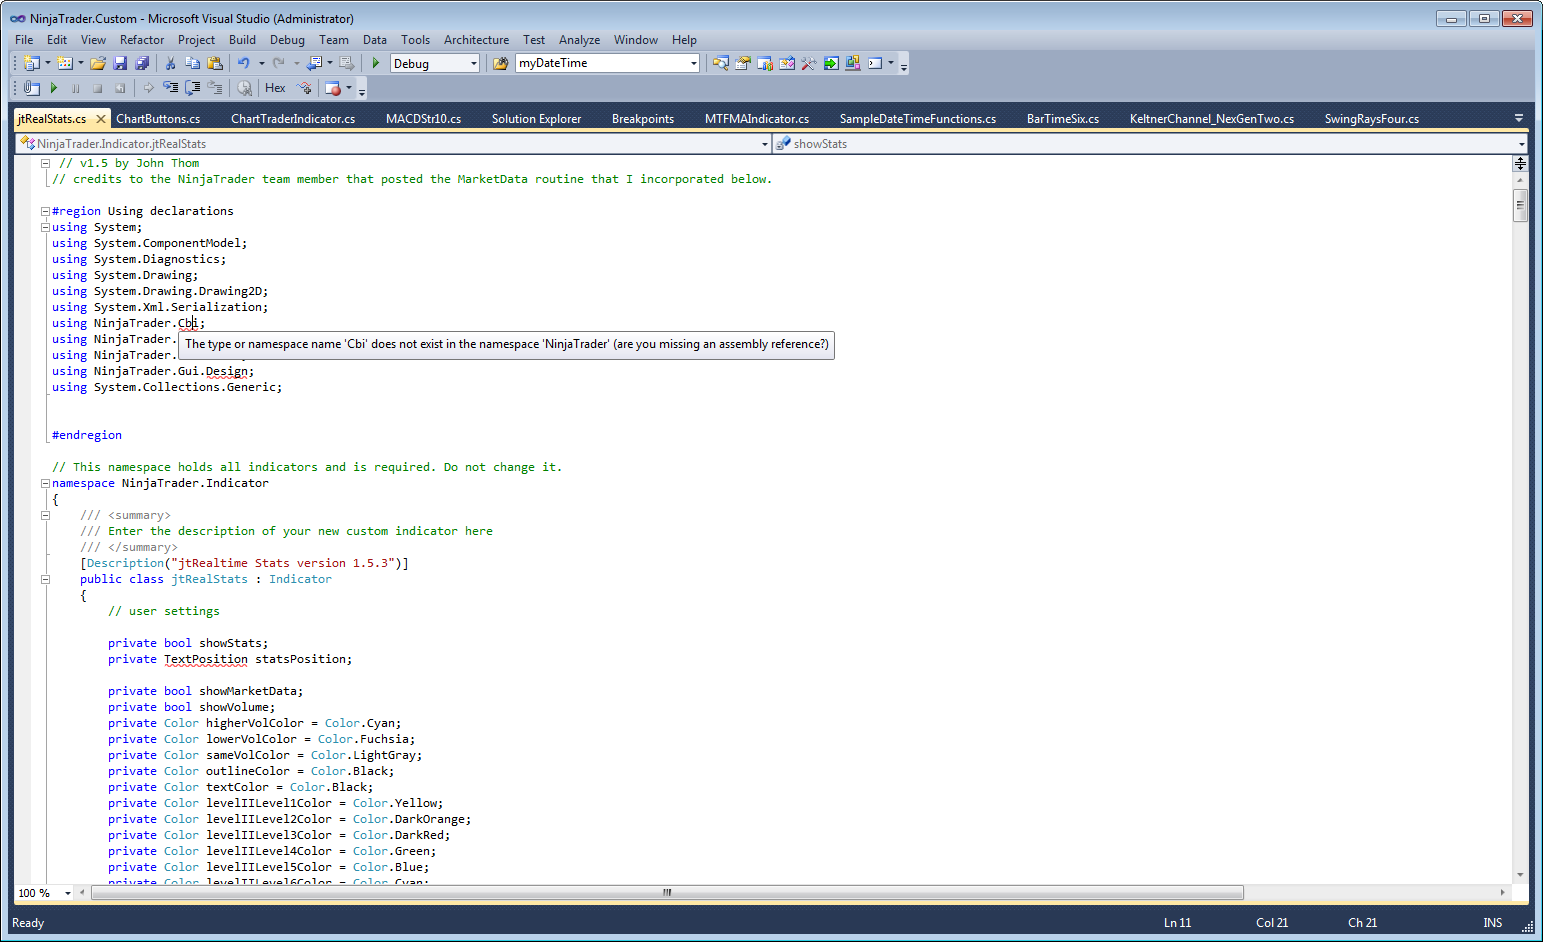The width and height of the screenshot is (1543, 942).
Task: Click the Cut scissors icon
Action: [x=170, y=63]
